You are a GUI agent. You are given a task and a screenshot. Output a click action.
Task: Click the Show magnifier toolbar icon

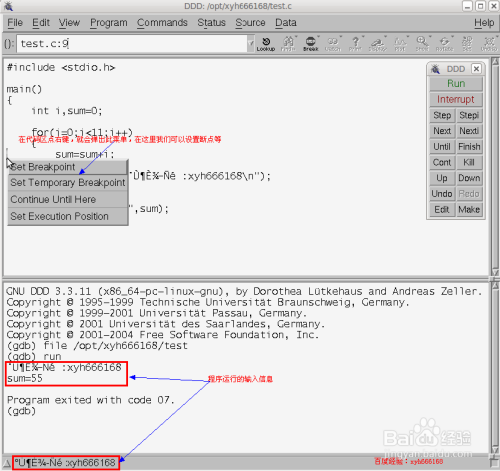coord(422,44)
